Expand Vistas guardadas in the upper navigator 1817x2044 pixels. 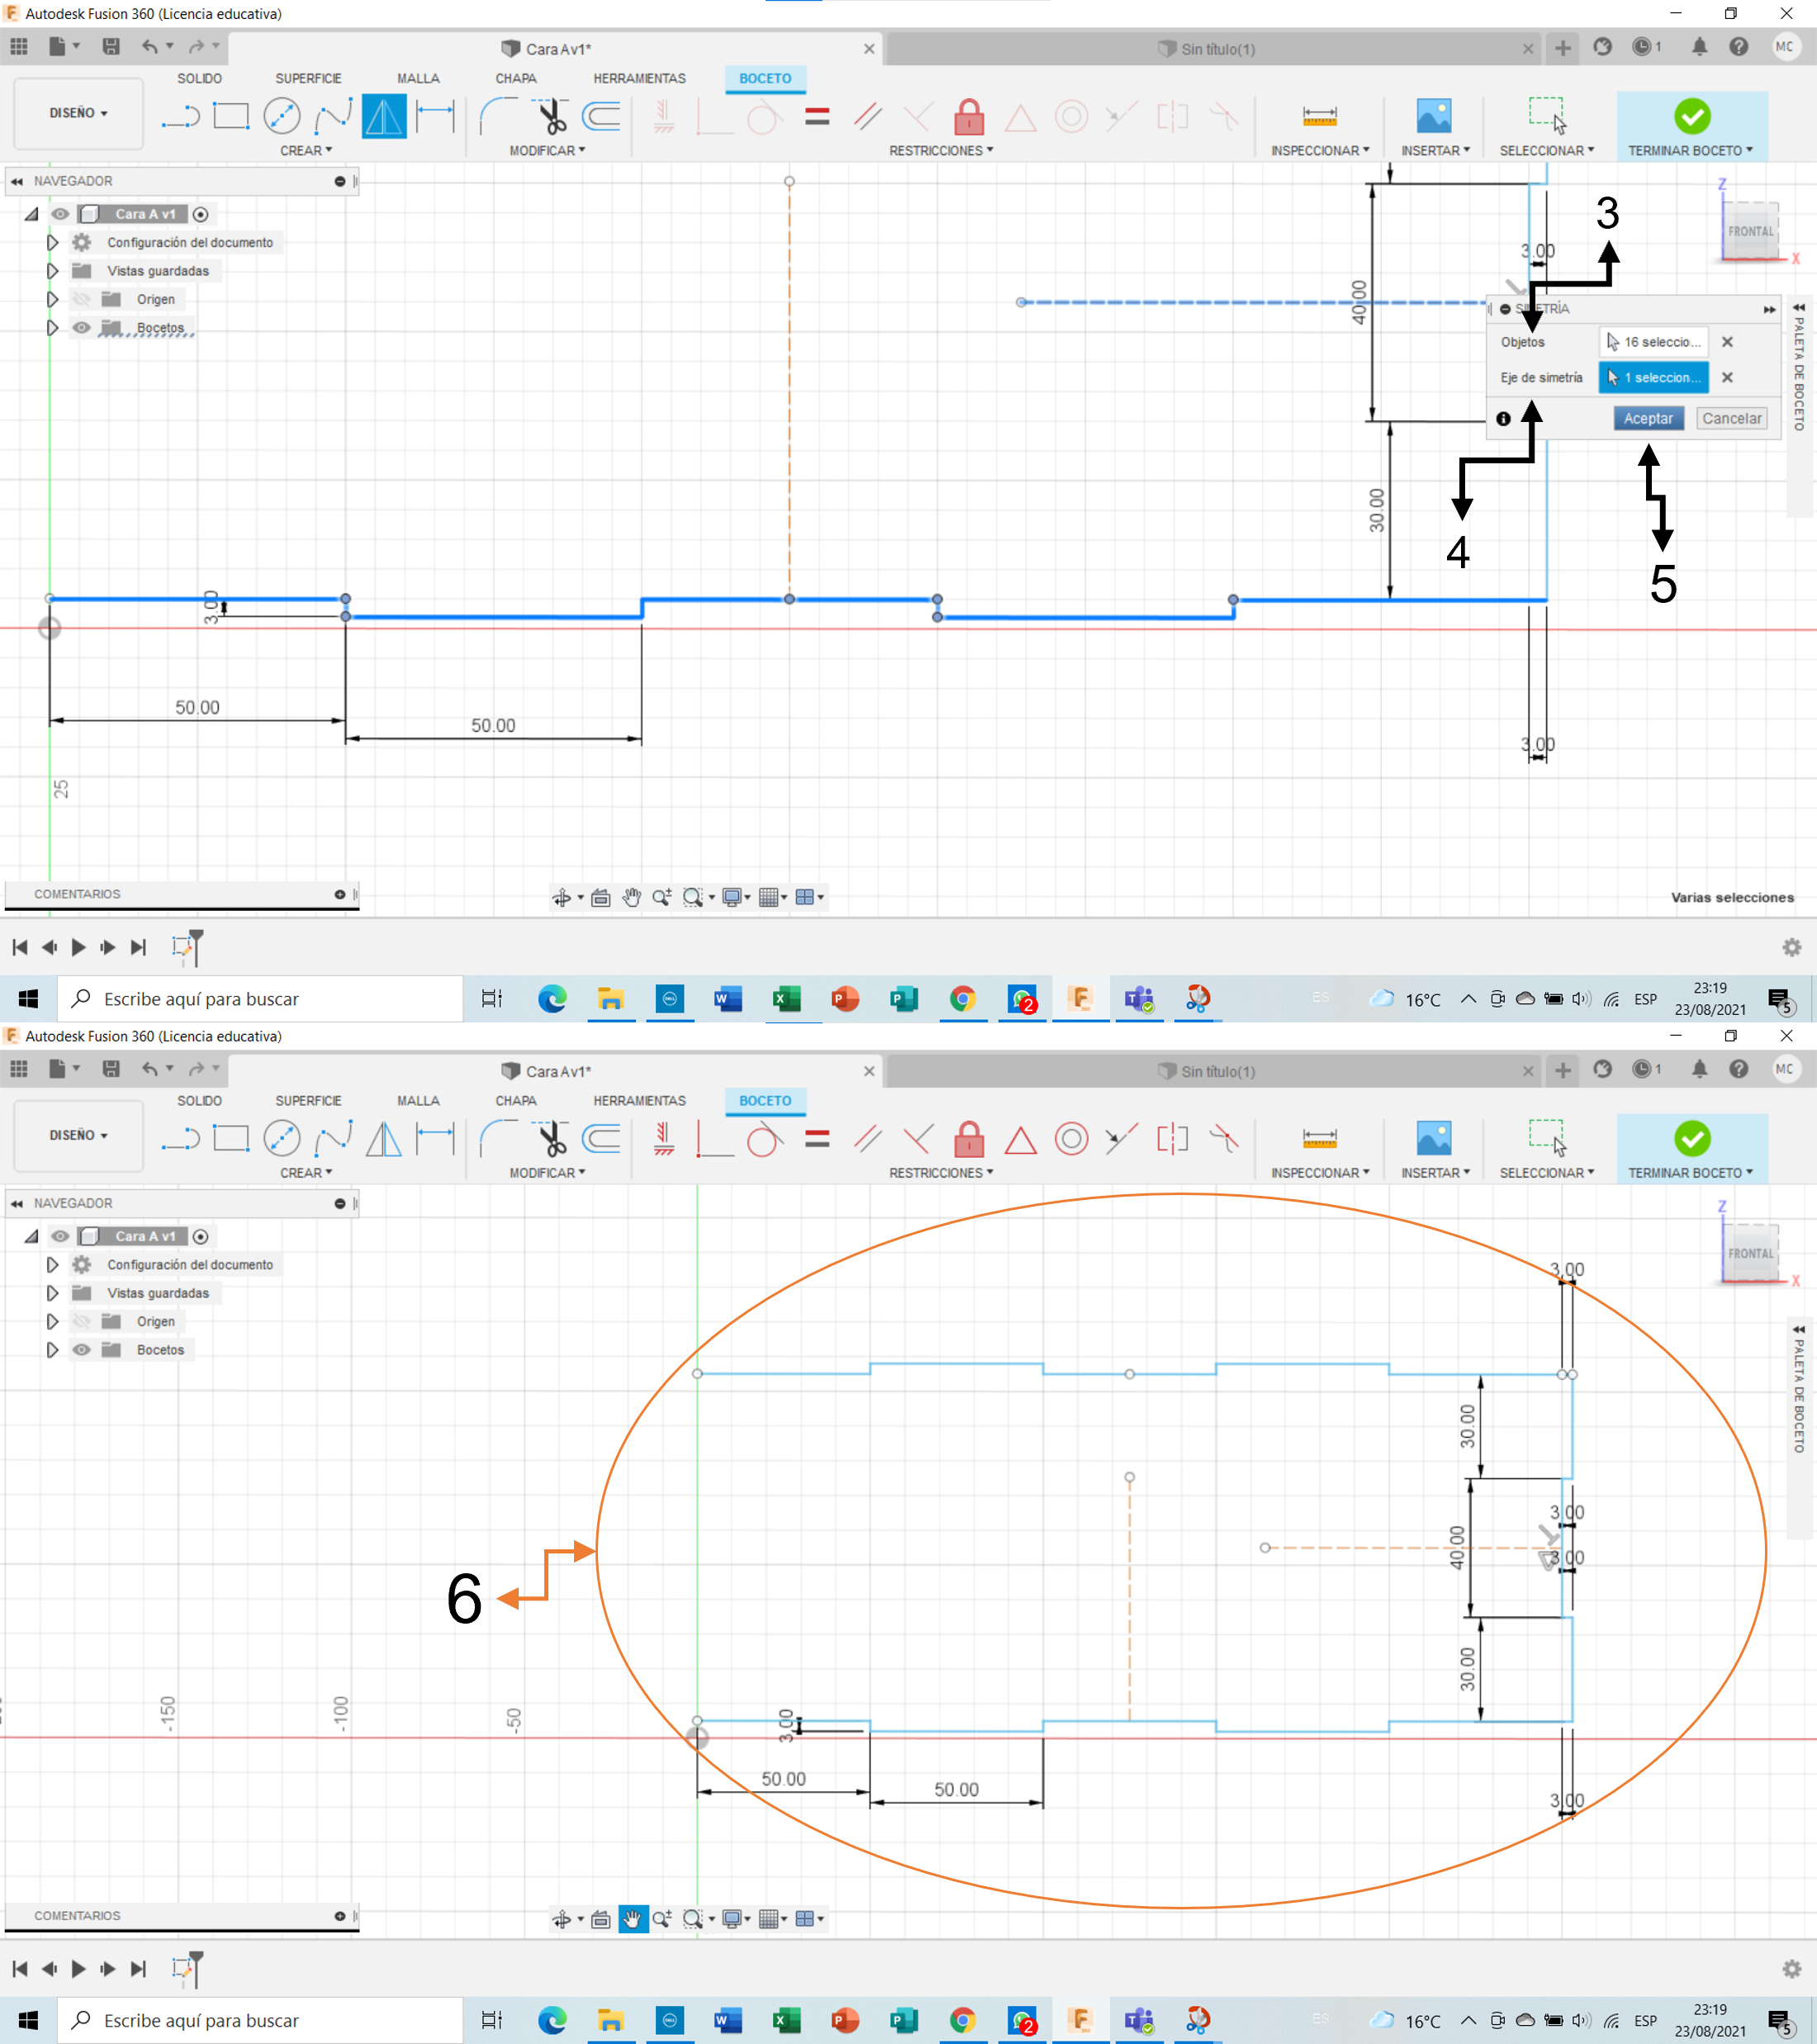point(52,271)
